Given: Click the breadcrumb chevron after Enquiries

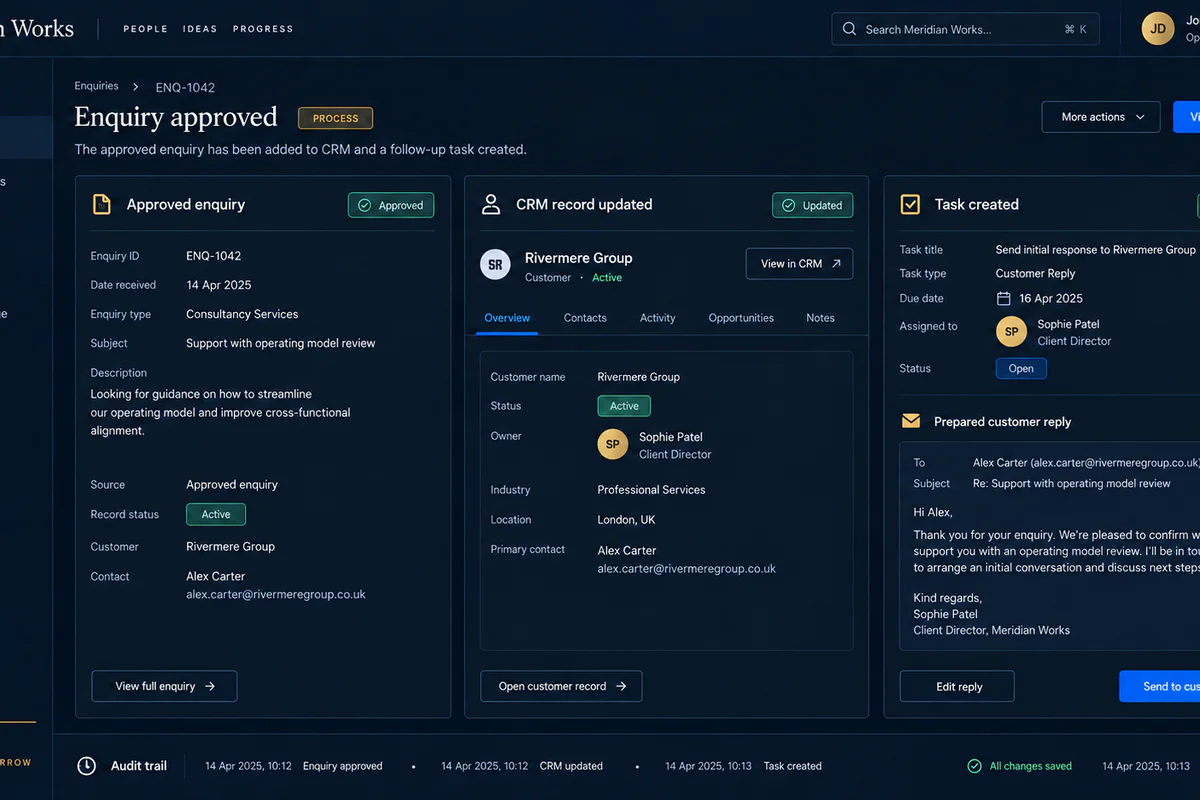Looking at the screenshot, I should (136, 87).
